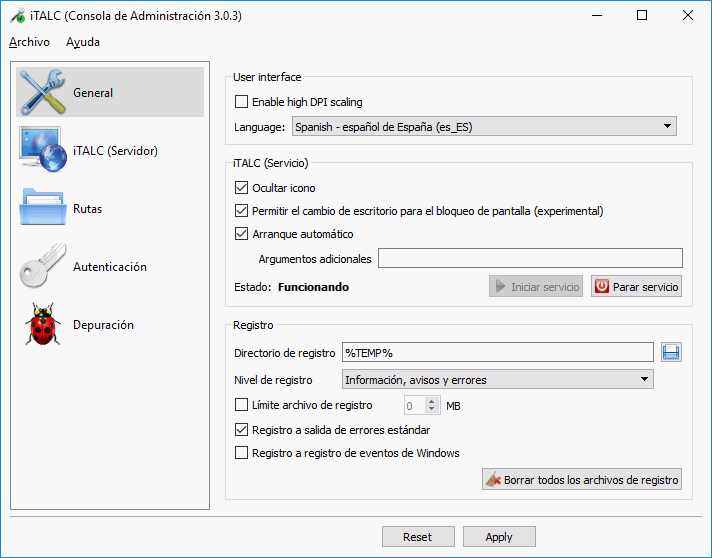Disable Arranque automático checkbox
This screenshot has height=558, width=712.
(x=241, y=234)
